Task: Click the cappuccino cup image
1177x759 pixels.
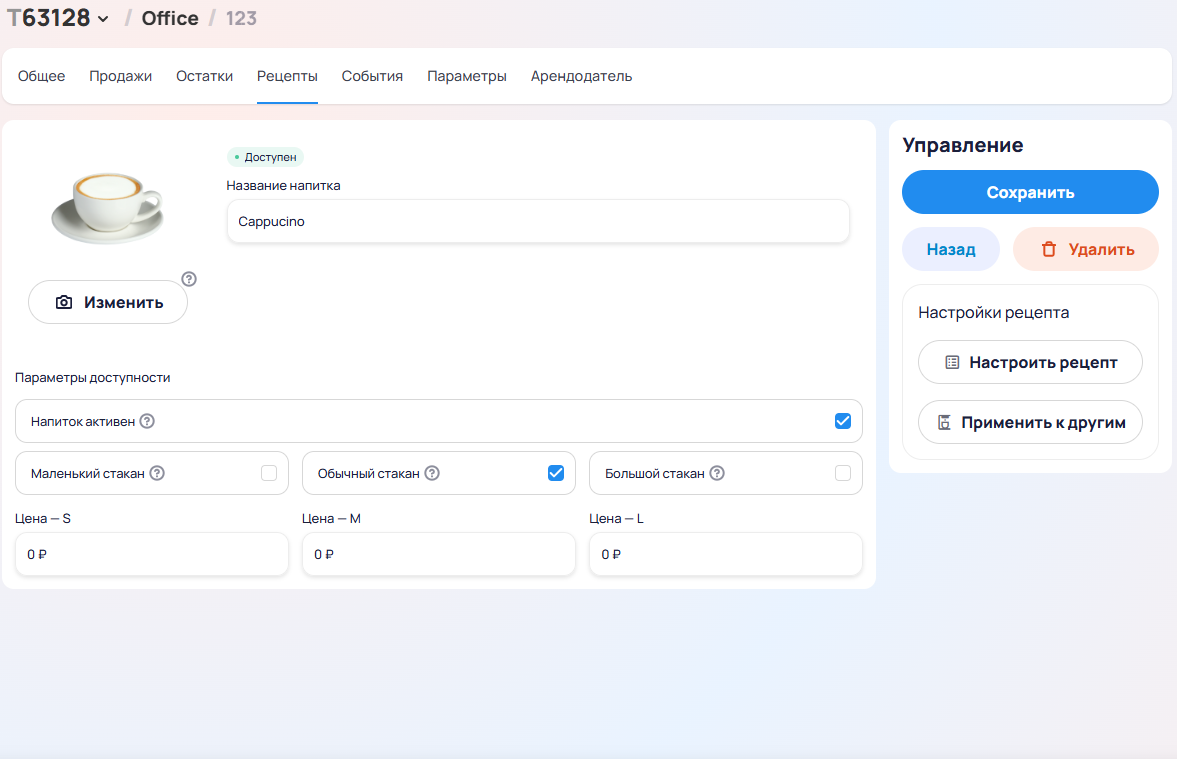Action: pyautogui.click(x=106, y=205)
